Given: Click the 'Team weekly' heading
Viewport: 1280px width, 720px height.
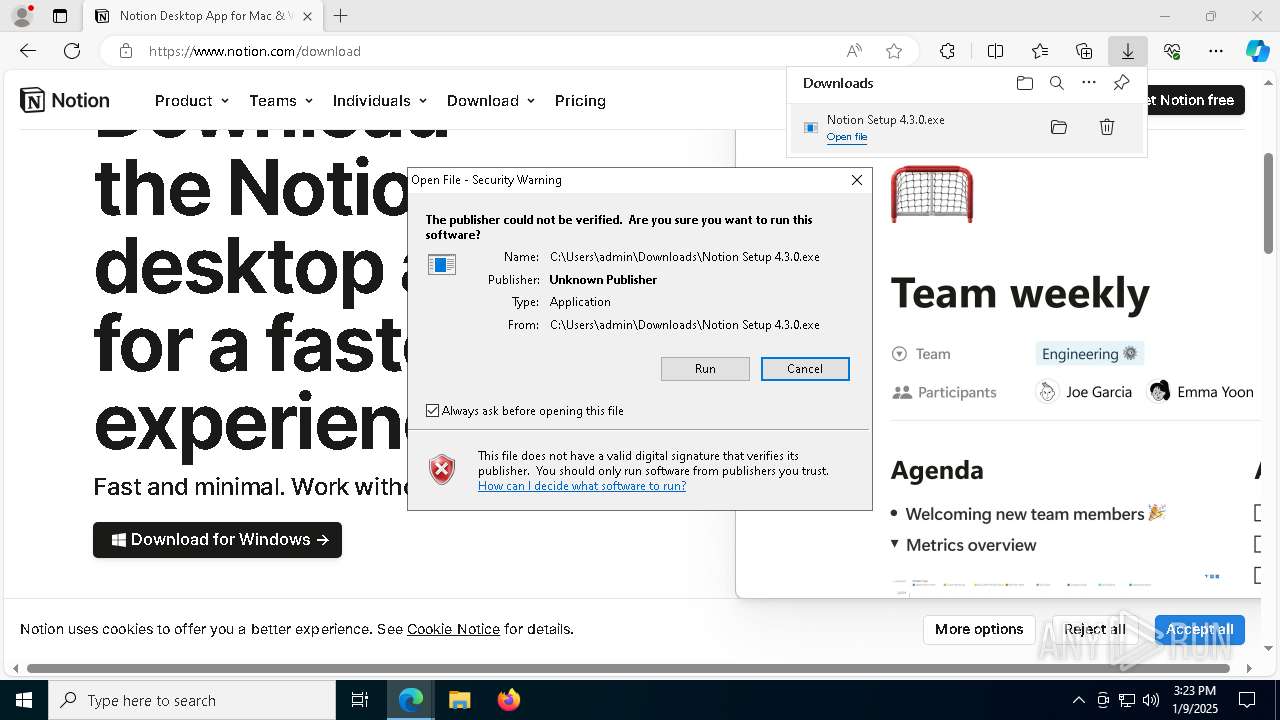Looking at the screenshot, I should [1020, 293].
